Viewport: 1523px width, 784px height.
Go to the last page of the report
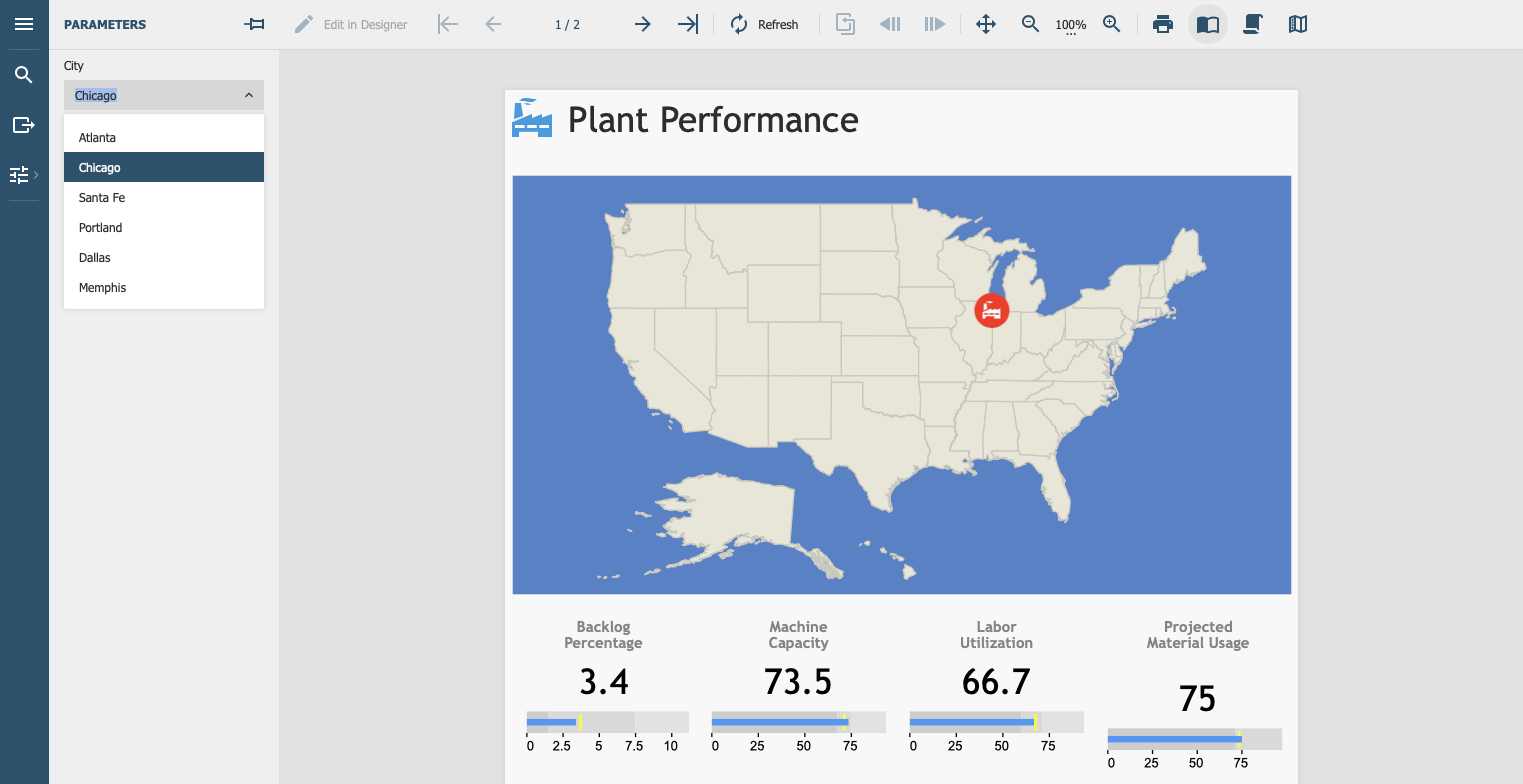point(687,23)
